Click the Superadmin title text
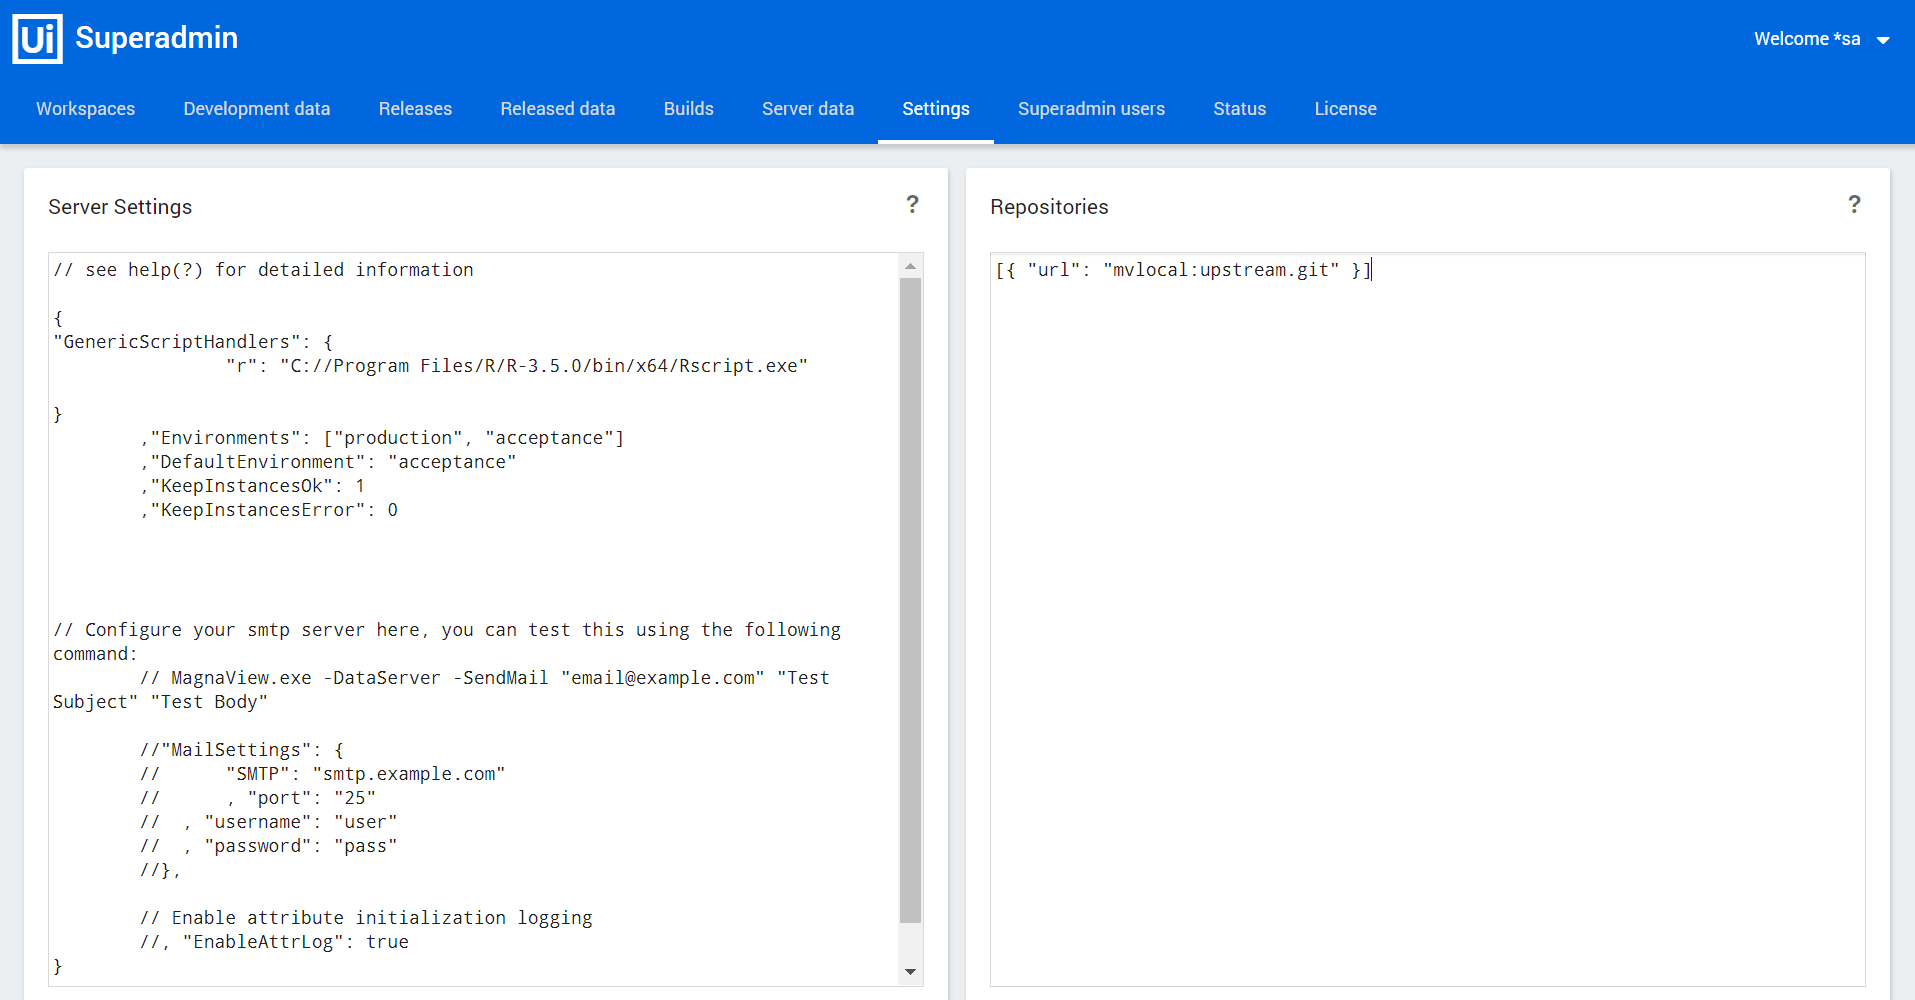1915x1000 pixels. click(157, 38)
